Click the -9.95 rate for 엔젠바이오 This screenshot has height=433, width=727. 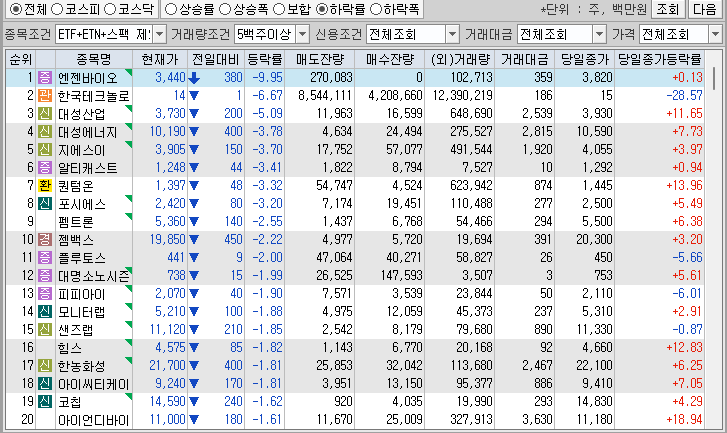(268, 77)
